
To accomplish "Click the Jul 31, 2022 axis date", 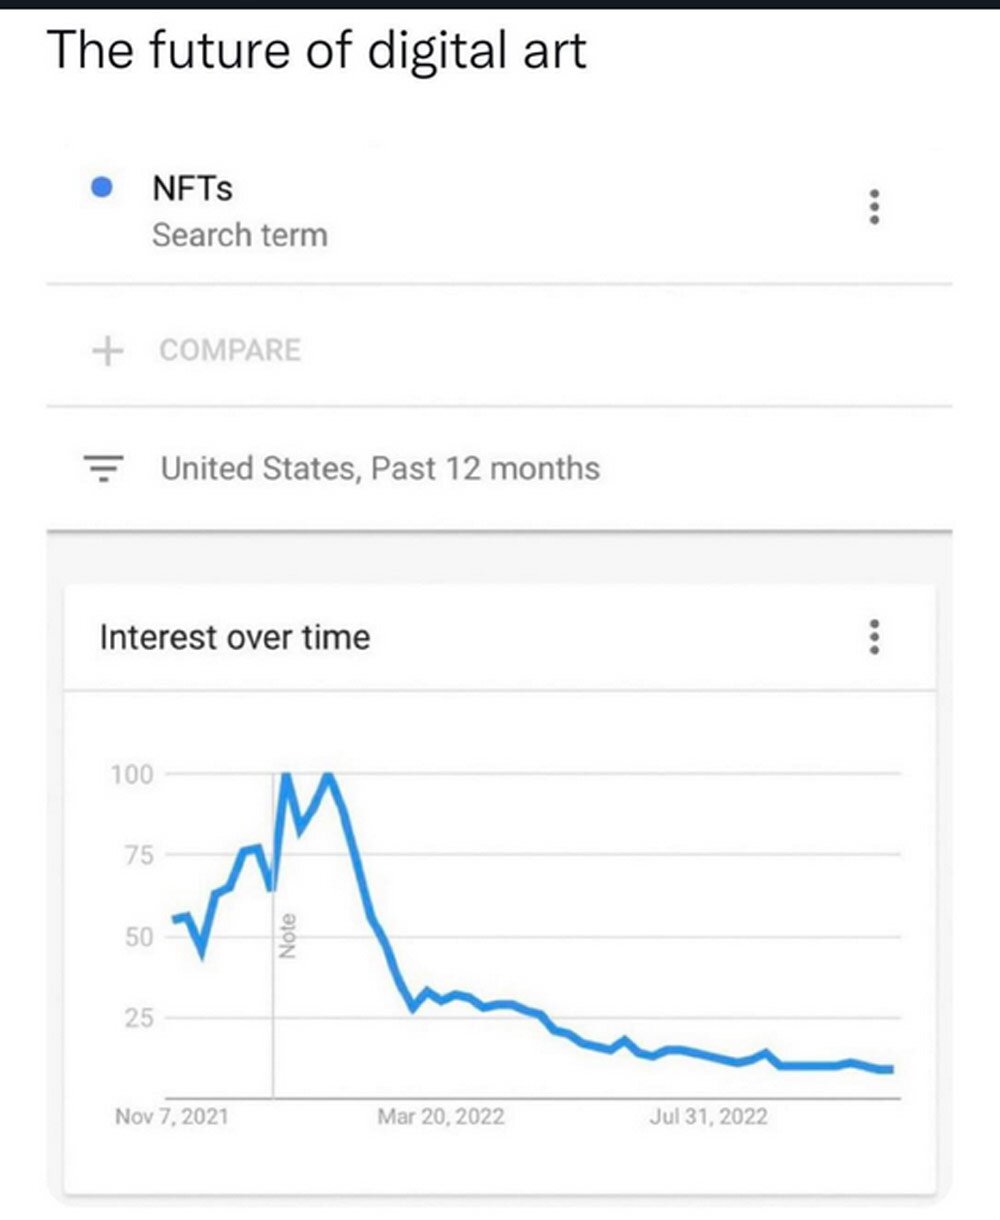I will (x=708, y=1117).
